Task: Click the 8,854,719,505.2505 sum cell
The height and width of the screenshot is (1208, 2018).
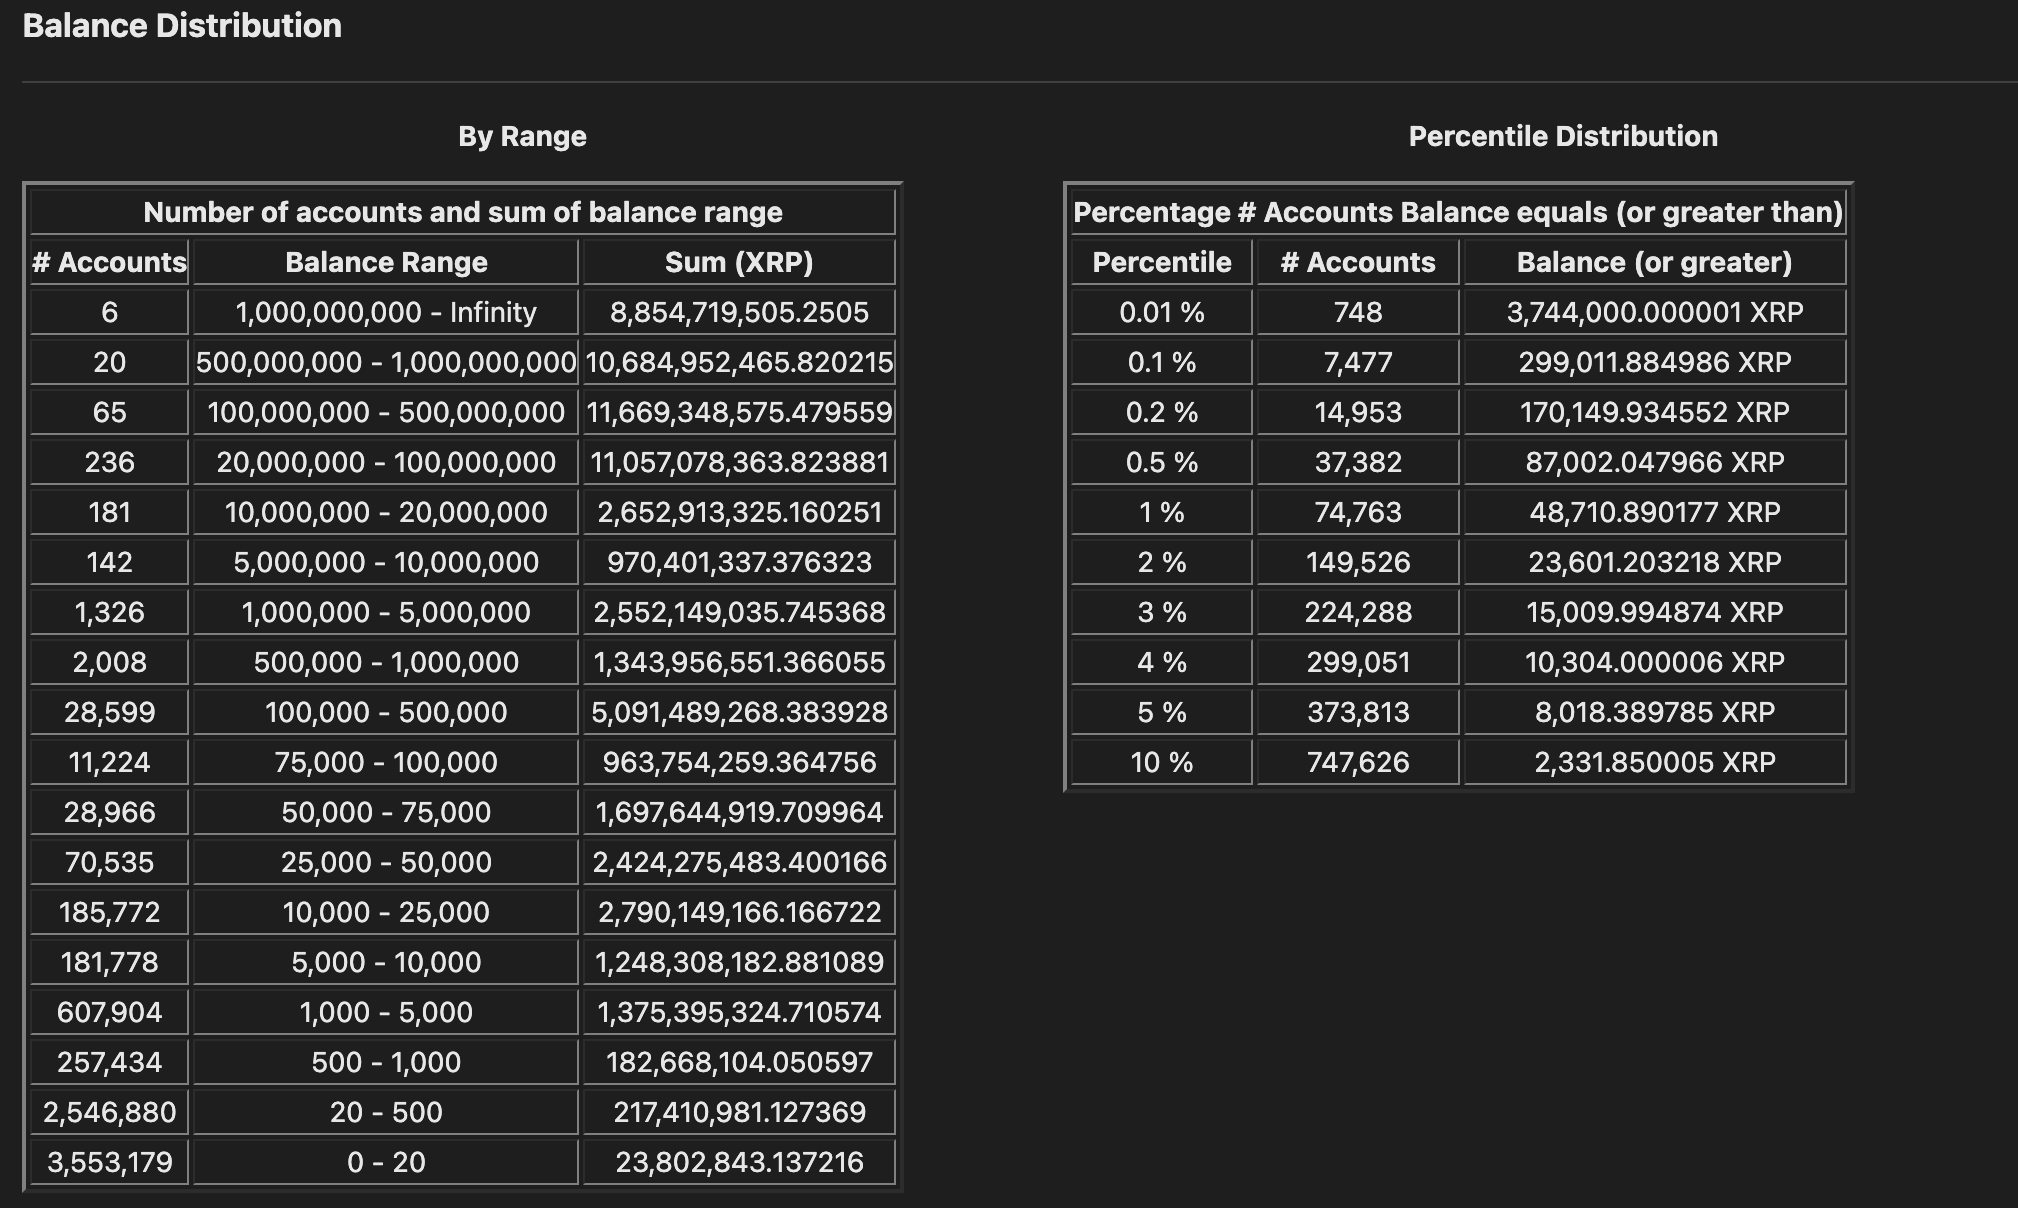Action: pyautogui.click(x=739, y=312)
